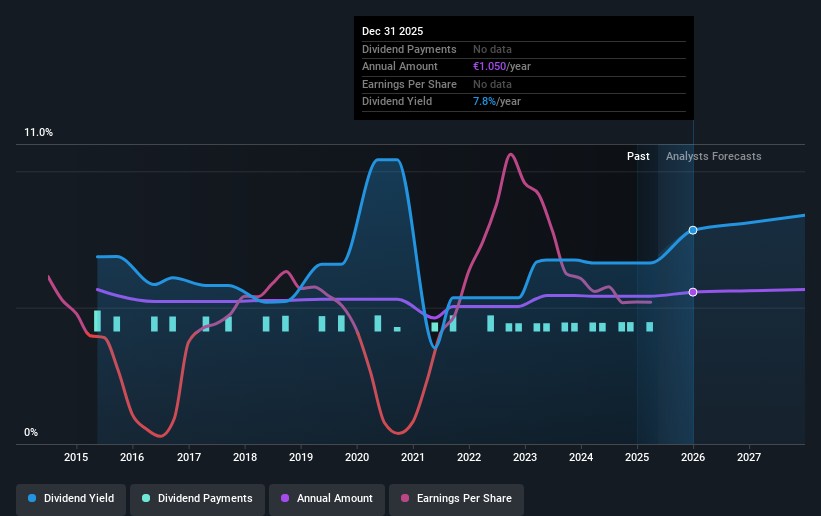821x516 pixels.
Task: Click the purple dot beside Annual Amount
Action: click(285, 498)
